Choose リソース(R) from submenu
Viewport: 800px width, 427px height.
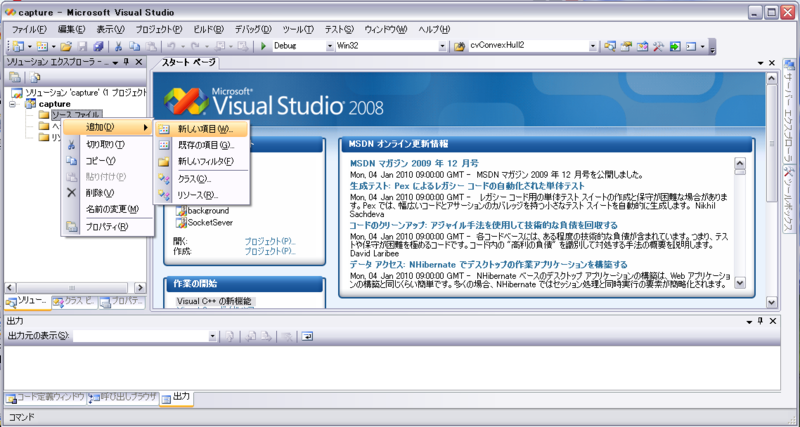202,195
